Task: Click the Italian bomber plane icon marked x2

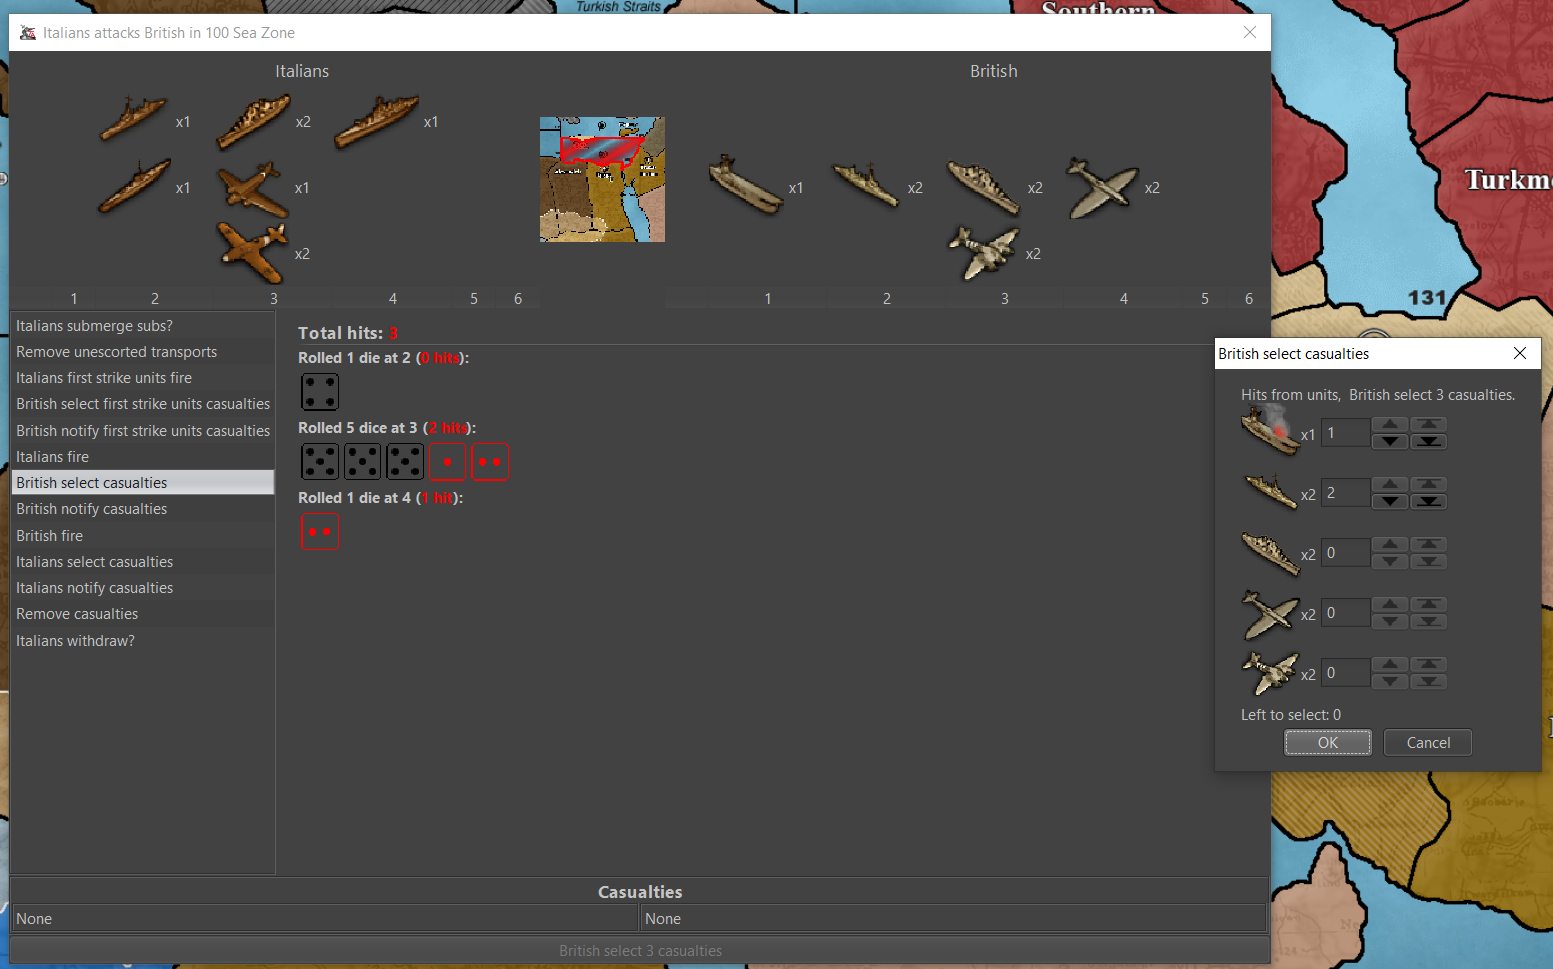Action: point(254,253)
